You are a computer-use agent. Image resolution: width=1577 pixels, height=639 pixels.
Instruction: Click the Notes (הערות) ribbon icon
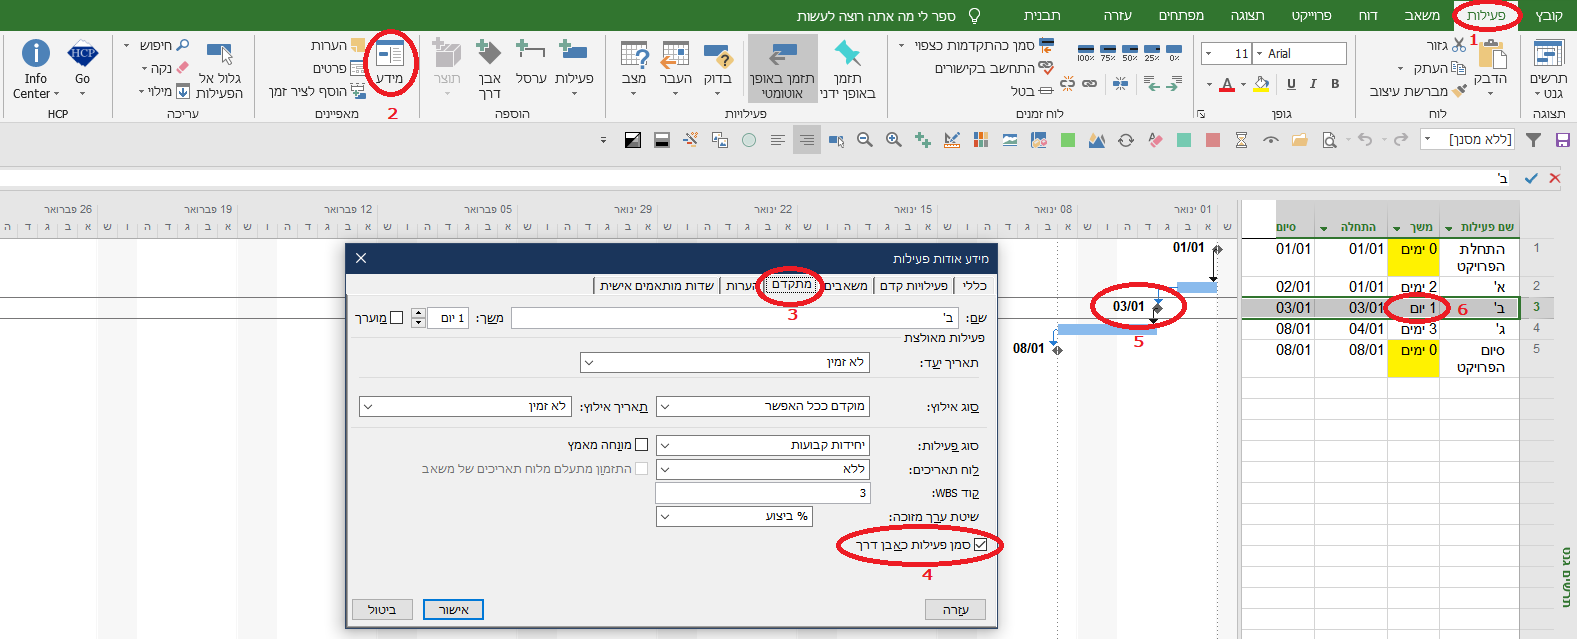pyautogui.click(x=358, y=45)
